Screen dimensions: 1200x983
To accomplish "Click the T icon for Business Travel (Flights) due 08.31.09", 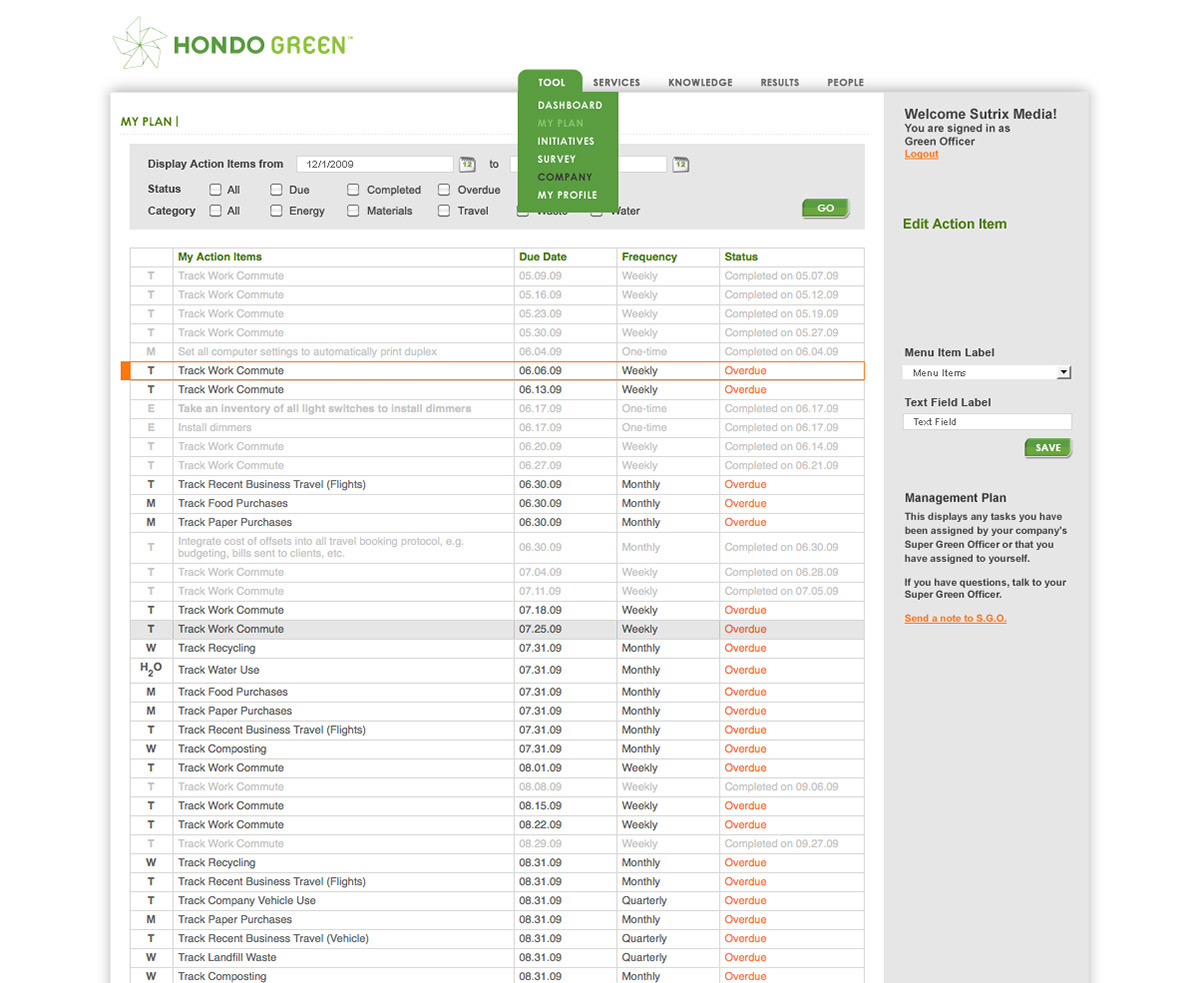I will pos(151,882).
